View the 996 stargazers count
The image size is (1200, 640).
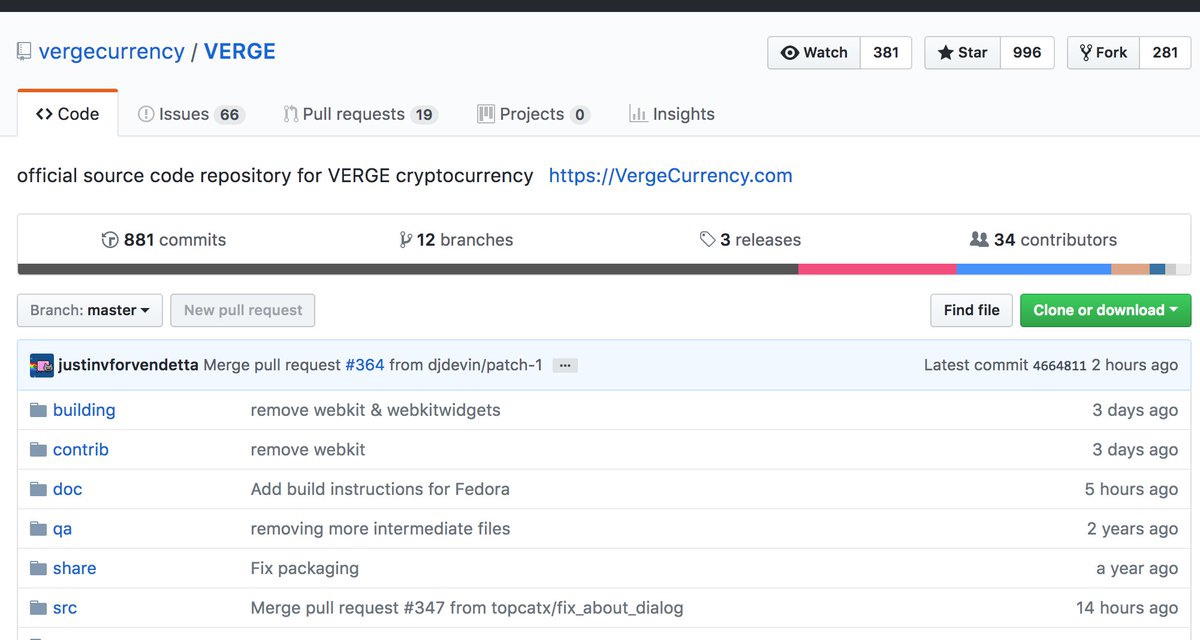[x=1027, y=53]
